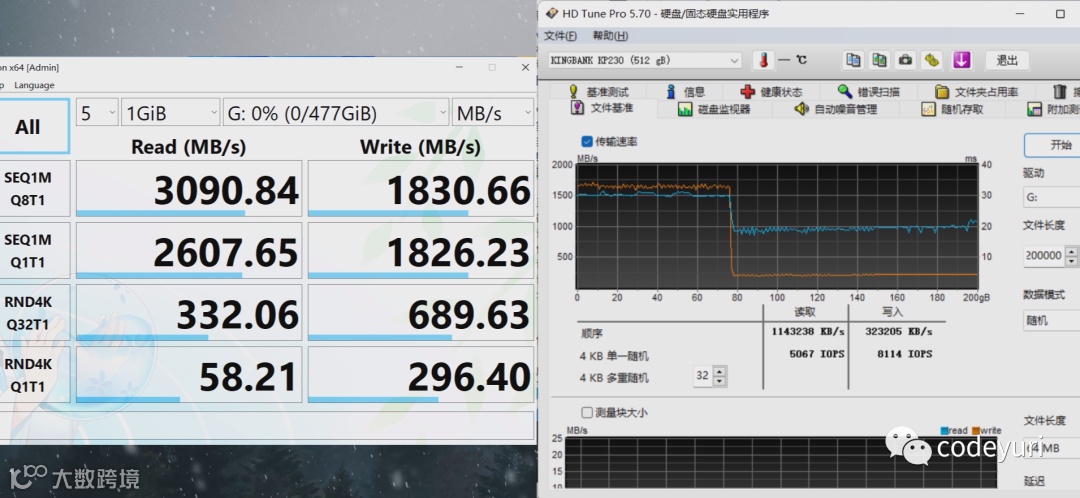Open the 驱动 G: drive dropdown in HD Tune

coord(1052,198)
